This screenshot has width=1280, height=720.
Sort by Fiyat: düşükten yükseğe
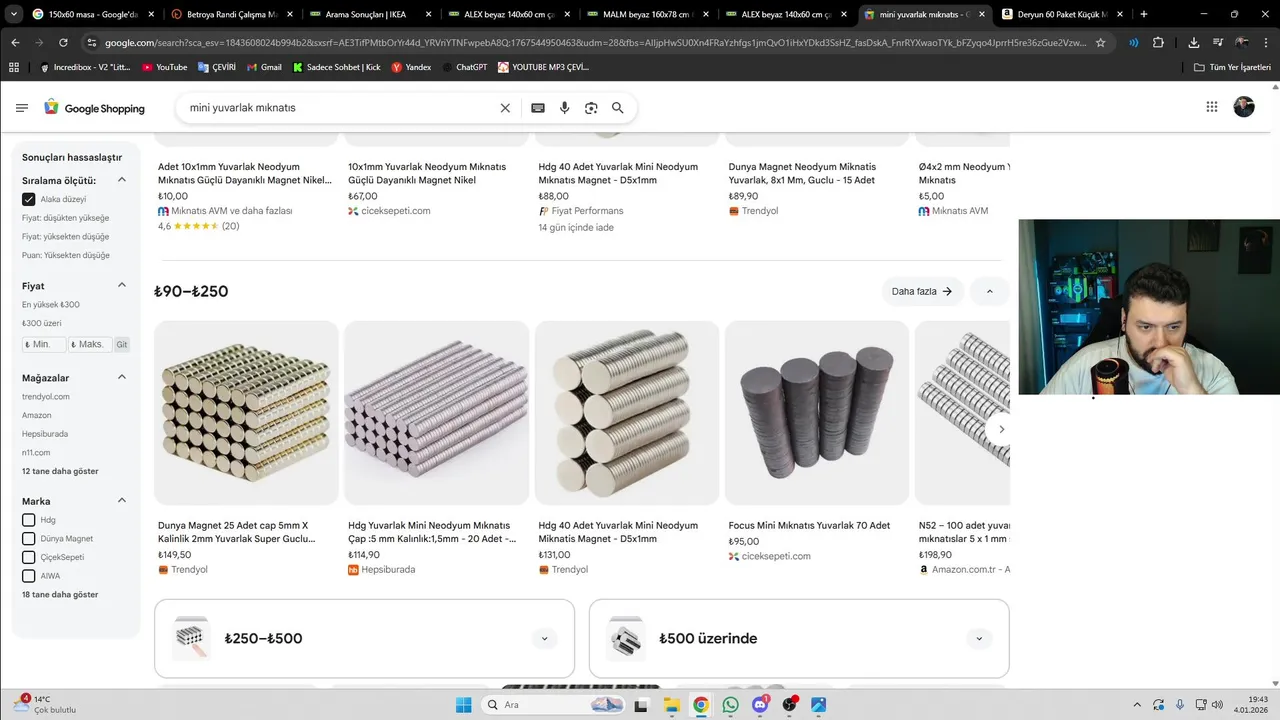tap(66, 218)
